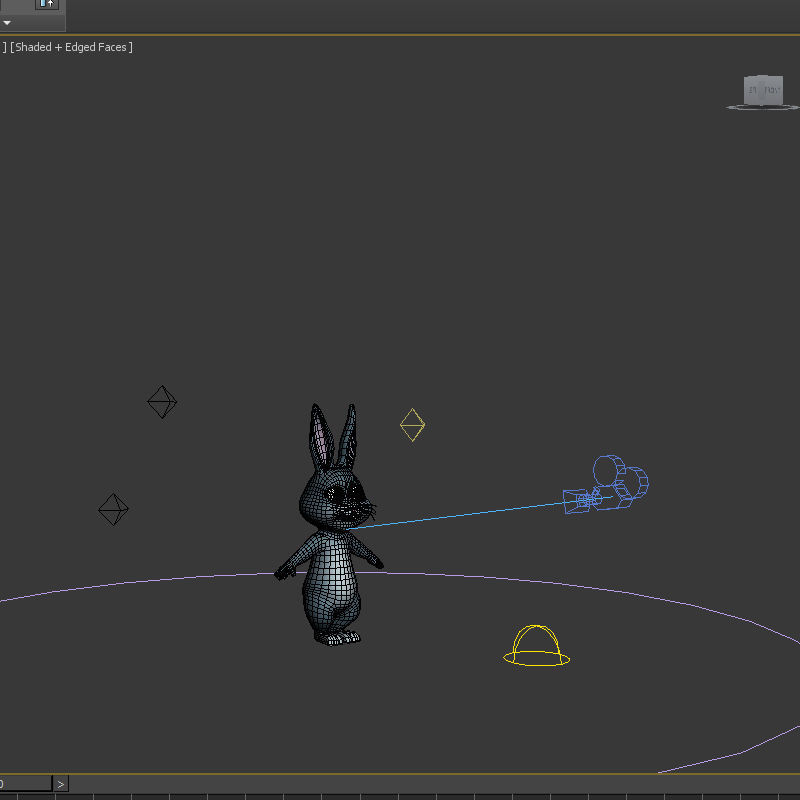The height and width of the screenshot is (800, 800).
Task: Select the upper black octahedron light
Action: point(162,402)
